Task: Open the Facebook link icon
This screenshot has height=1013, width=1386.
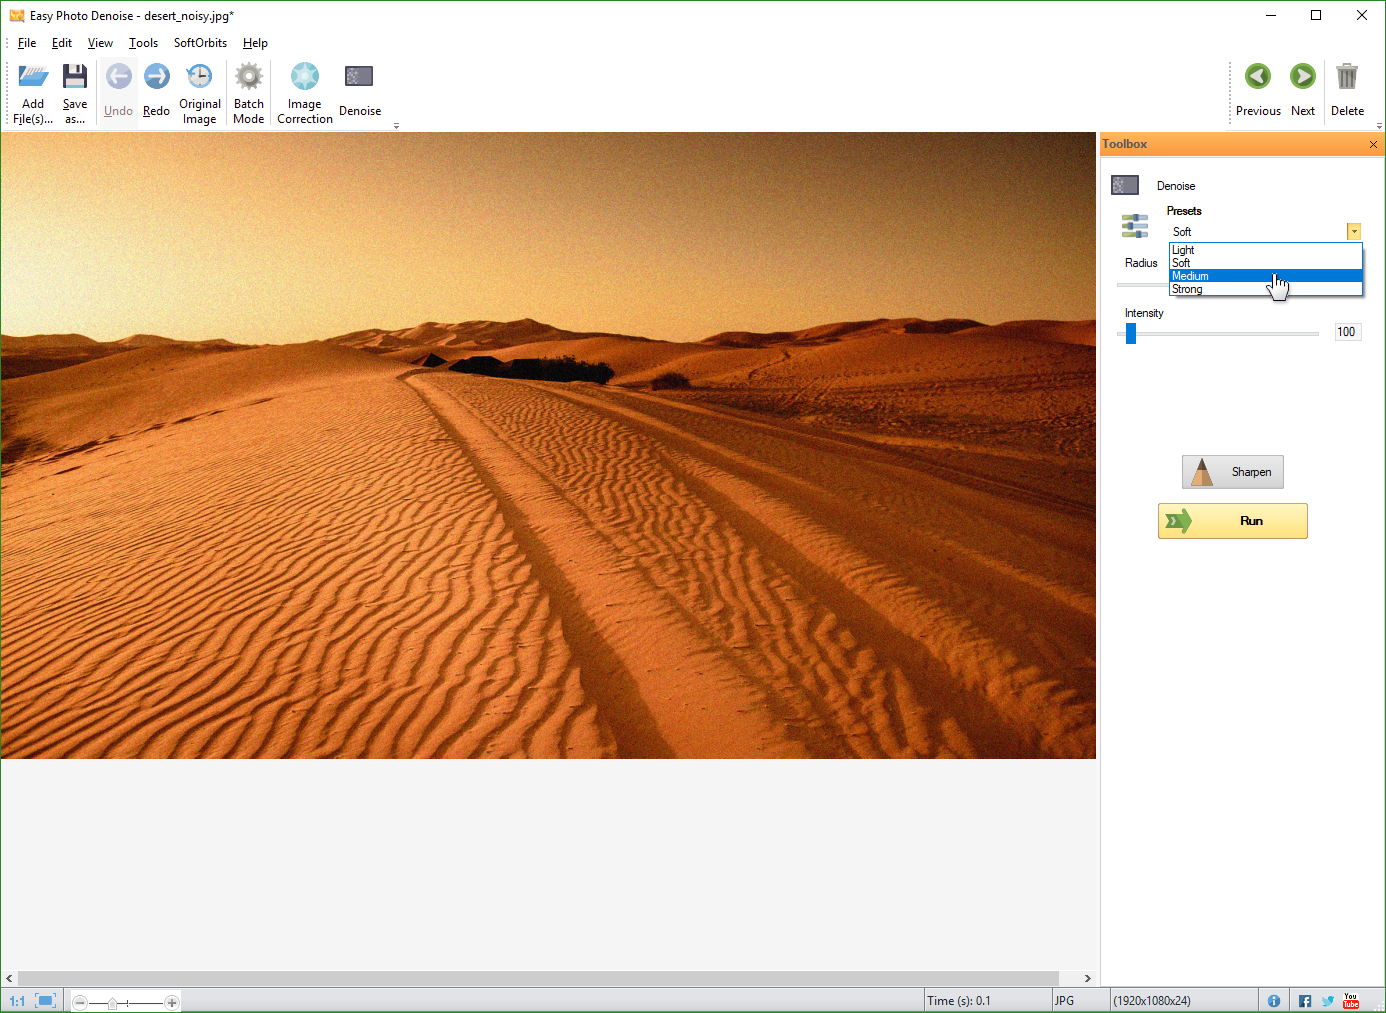Action: (x=1305, y=1001)
